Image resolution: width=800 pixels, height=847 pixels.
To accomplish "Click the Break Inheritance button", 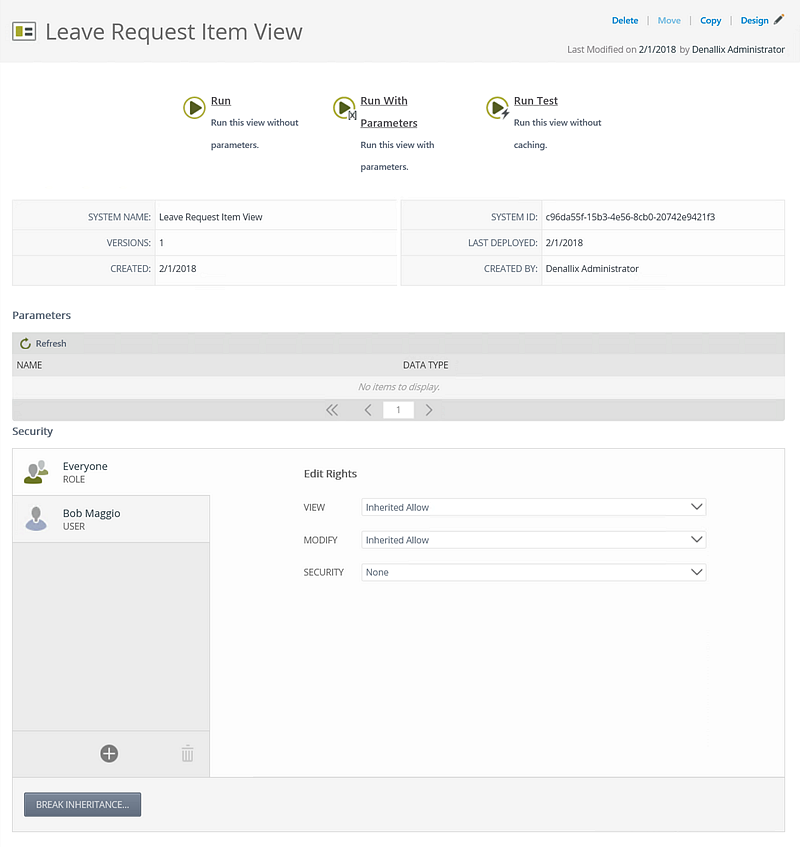I will point(83,804).
